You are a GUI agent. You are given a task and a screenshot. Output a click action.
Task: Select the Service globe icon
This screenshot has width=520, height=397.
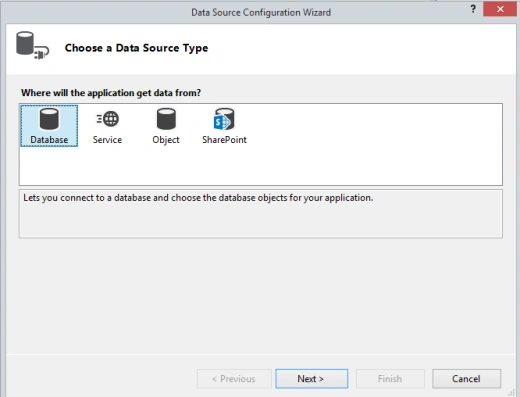click(x=108, y=119)
